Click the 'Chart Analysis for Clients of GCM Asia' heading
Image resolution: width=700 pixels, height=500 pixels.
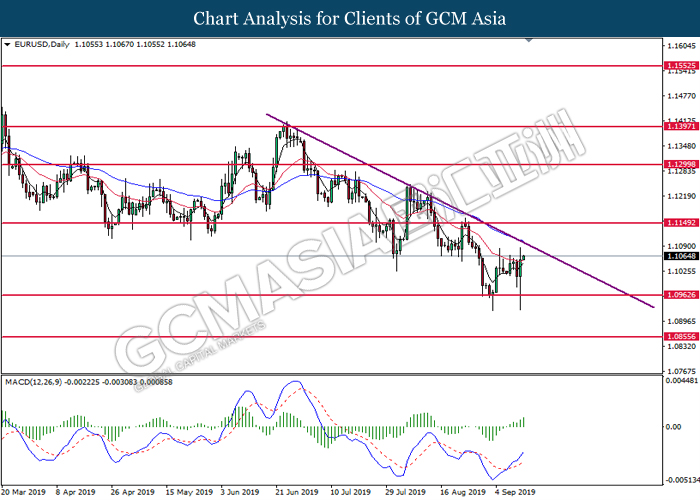[x=350, y=19]
